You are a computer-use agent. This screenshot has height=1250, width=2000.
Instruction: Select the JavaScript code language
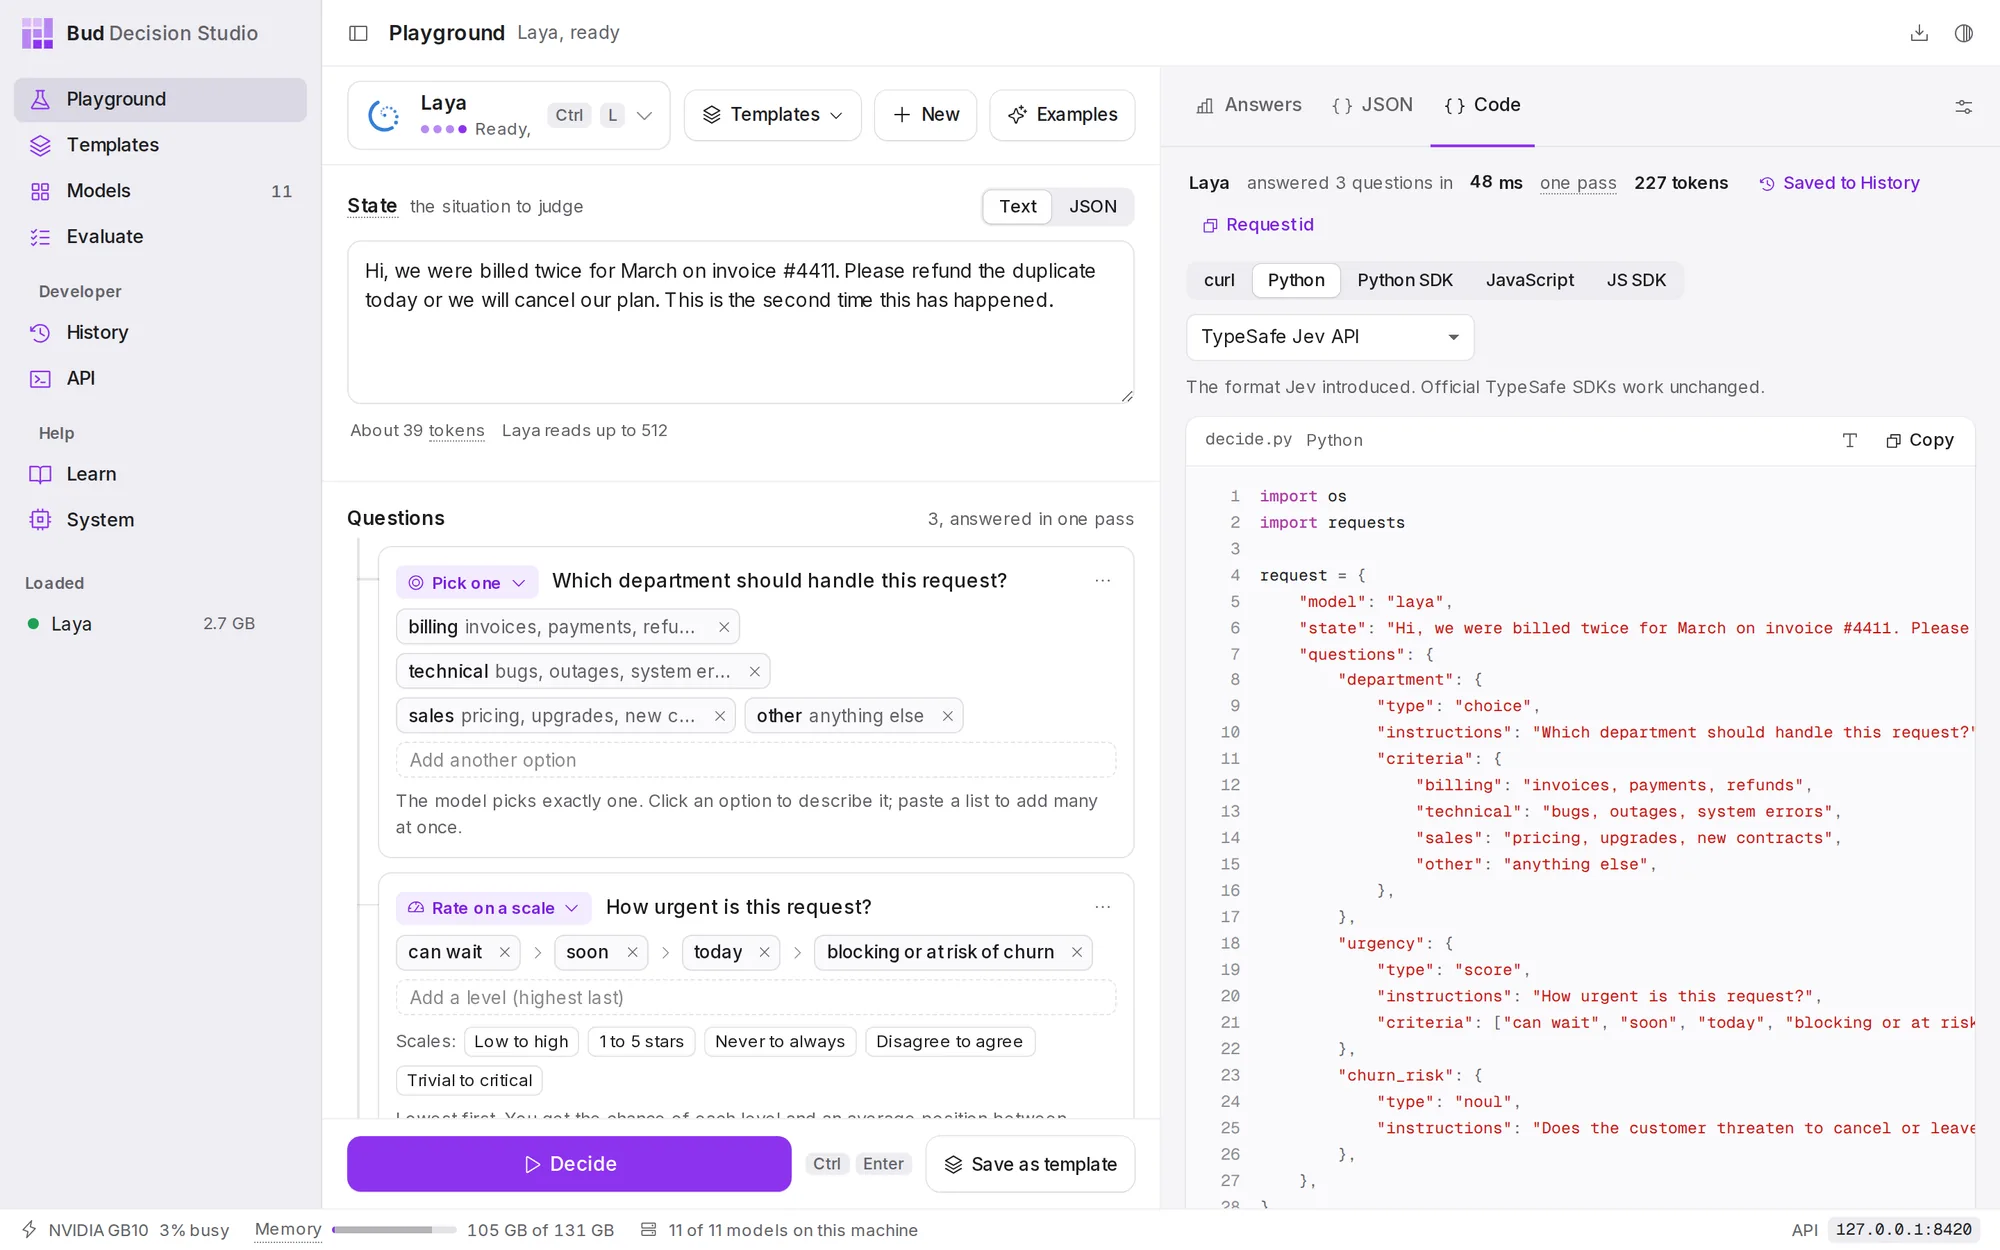pyautogui.click(x=1529, y=281)
